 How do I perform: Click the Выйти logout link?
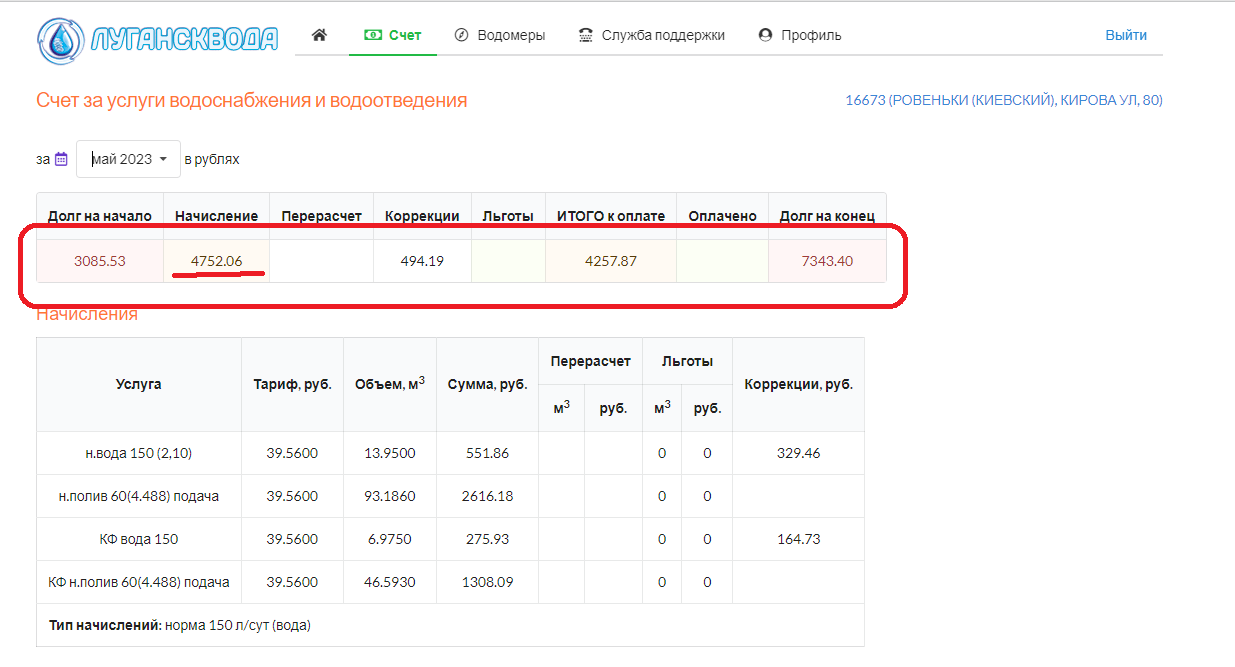[x=1126, y=35]
